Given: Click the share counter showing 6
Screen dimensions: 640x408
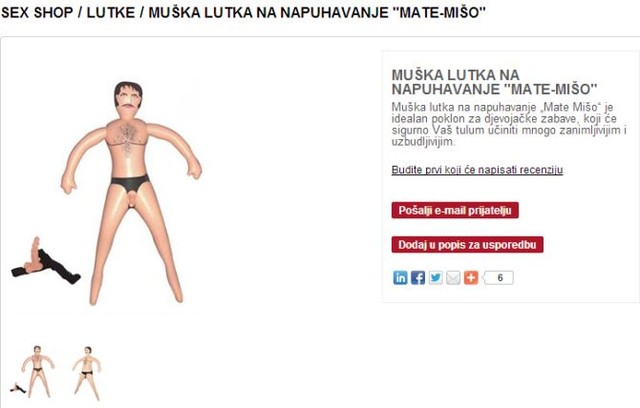Looking at the screenshot, I should coord(498,278).
